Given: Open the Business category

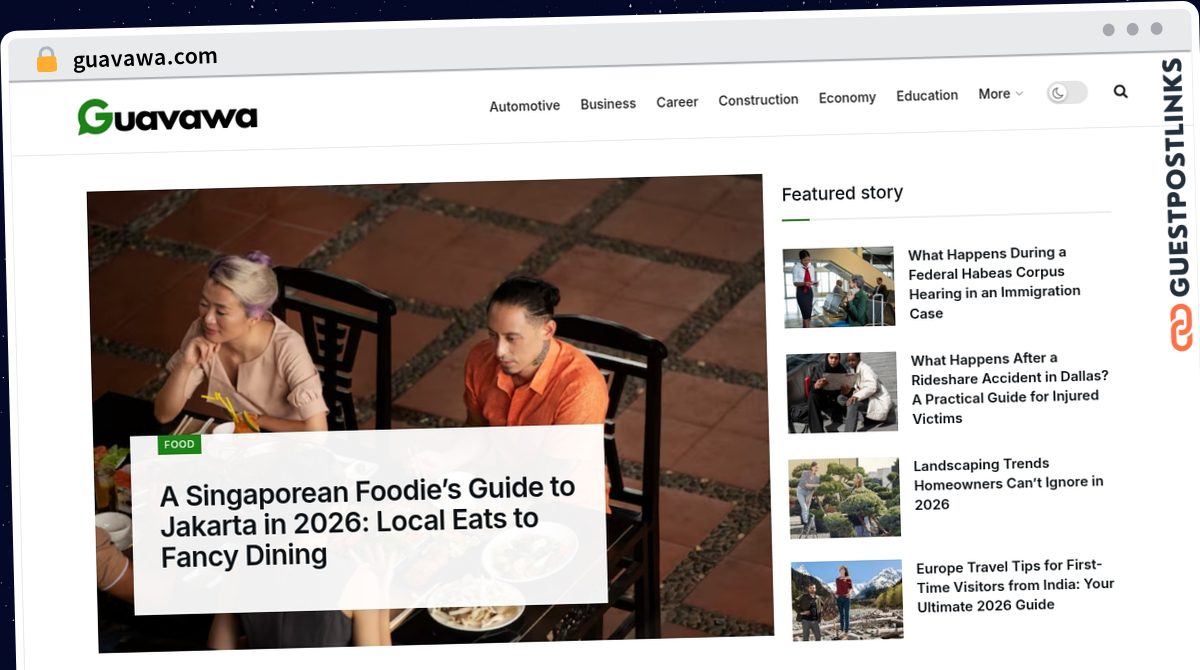Looking at the screenshot, I should coord(608,104).
